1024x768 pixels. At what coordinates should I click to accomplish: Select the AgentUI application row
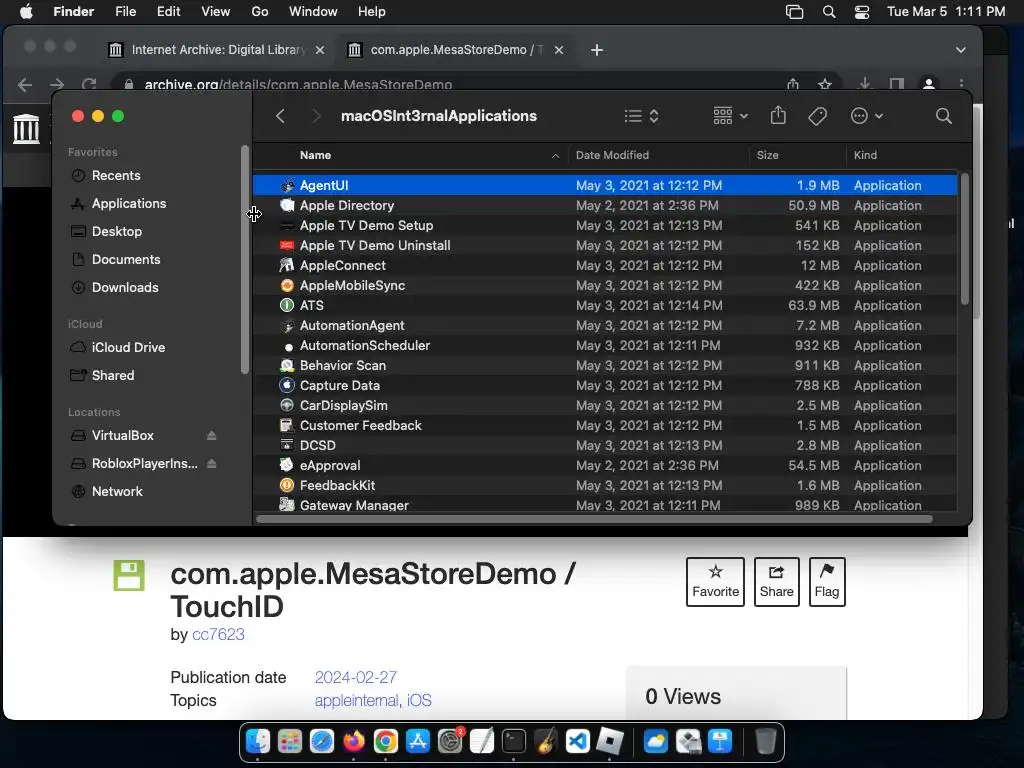pos(605,185)
